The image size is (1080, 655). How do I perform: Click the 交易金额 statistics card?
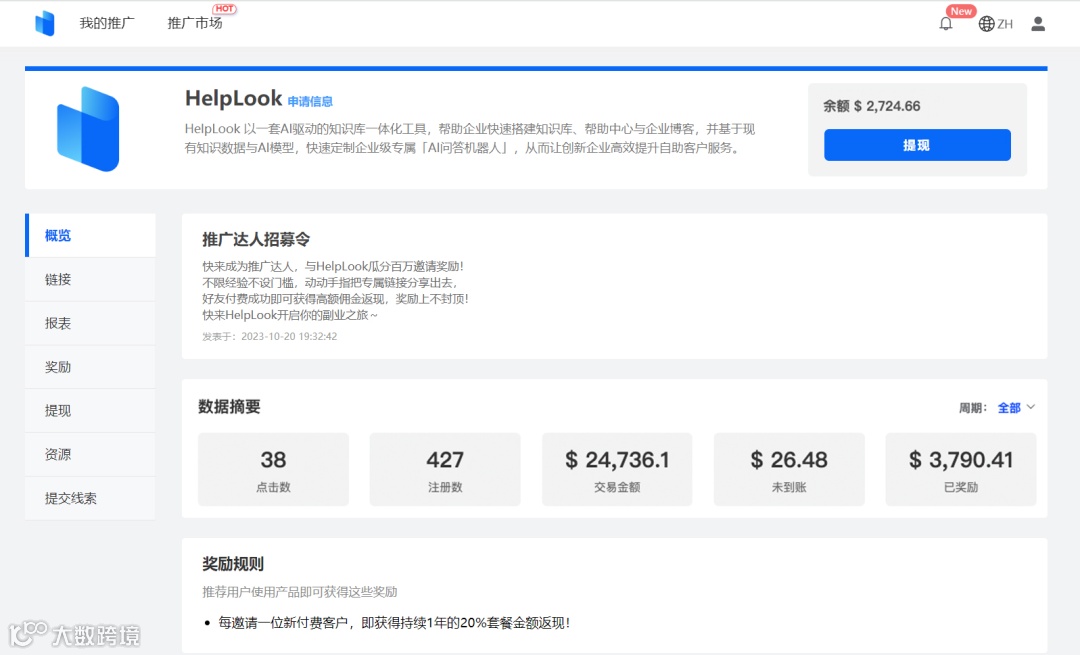click(x=617, y=469)
